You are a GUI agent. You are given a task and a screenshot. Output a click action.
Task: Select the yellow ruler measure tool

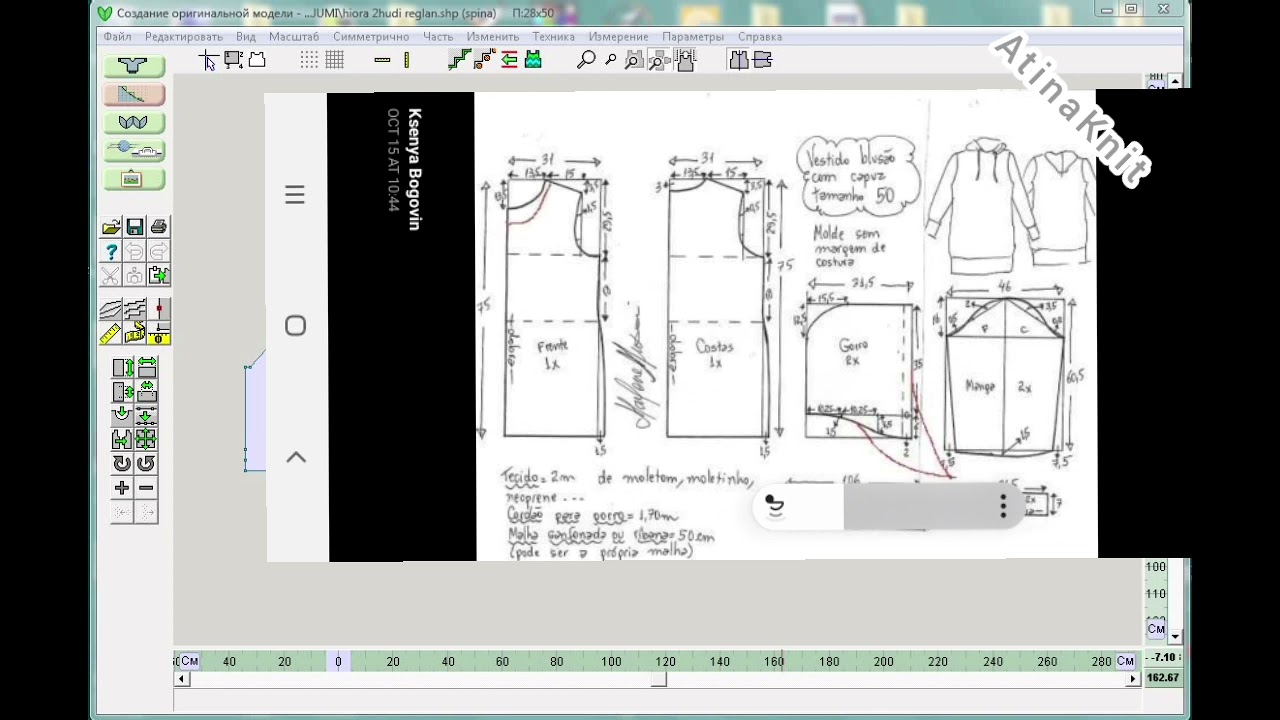click(111, 334)
